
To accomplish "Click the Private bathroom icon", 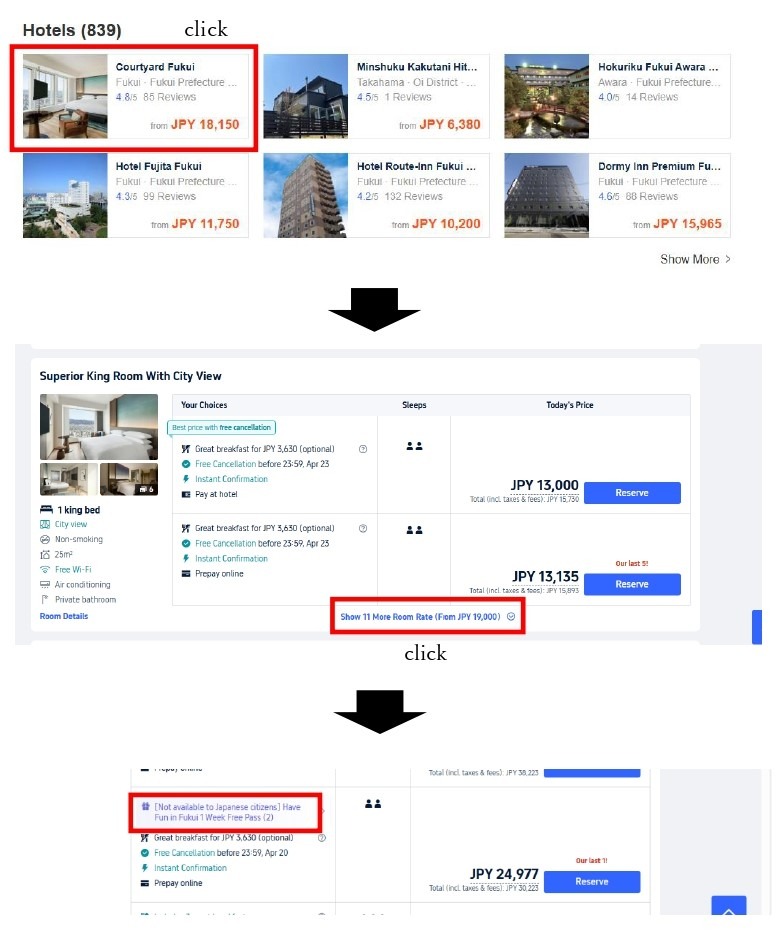I will (45, 600).
